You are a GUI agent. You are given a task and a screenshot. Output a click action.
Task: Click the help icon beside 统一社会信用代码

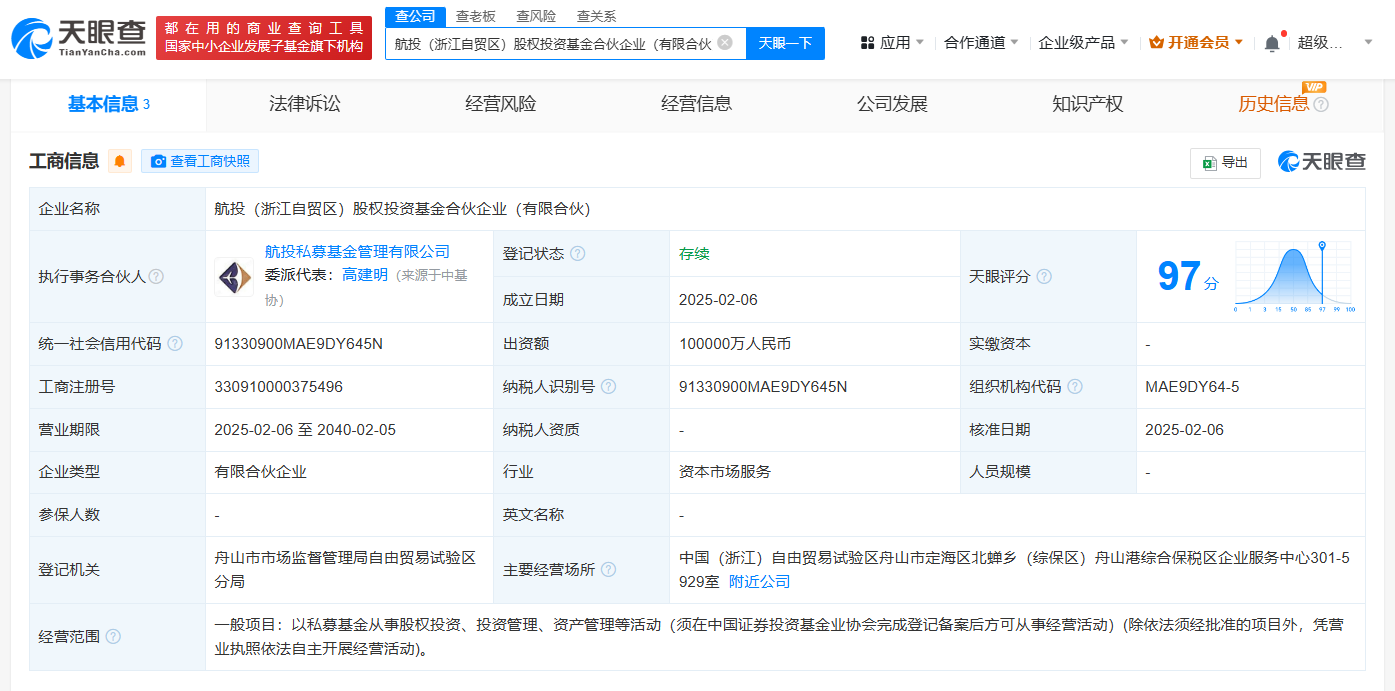point(175,343)
